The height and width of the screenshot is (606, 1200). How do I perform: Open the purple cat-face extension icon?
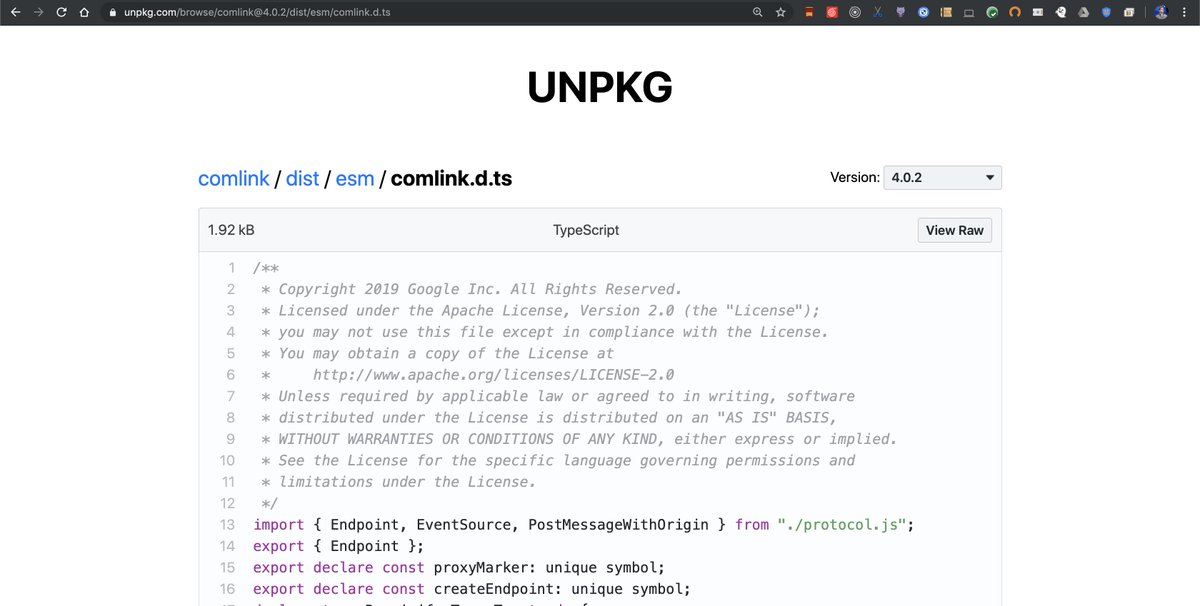[900, 12]
